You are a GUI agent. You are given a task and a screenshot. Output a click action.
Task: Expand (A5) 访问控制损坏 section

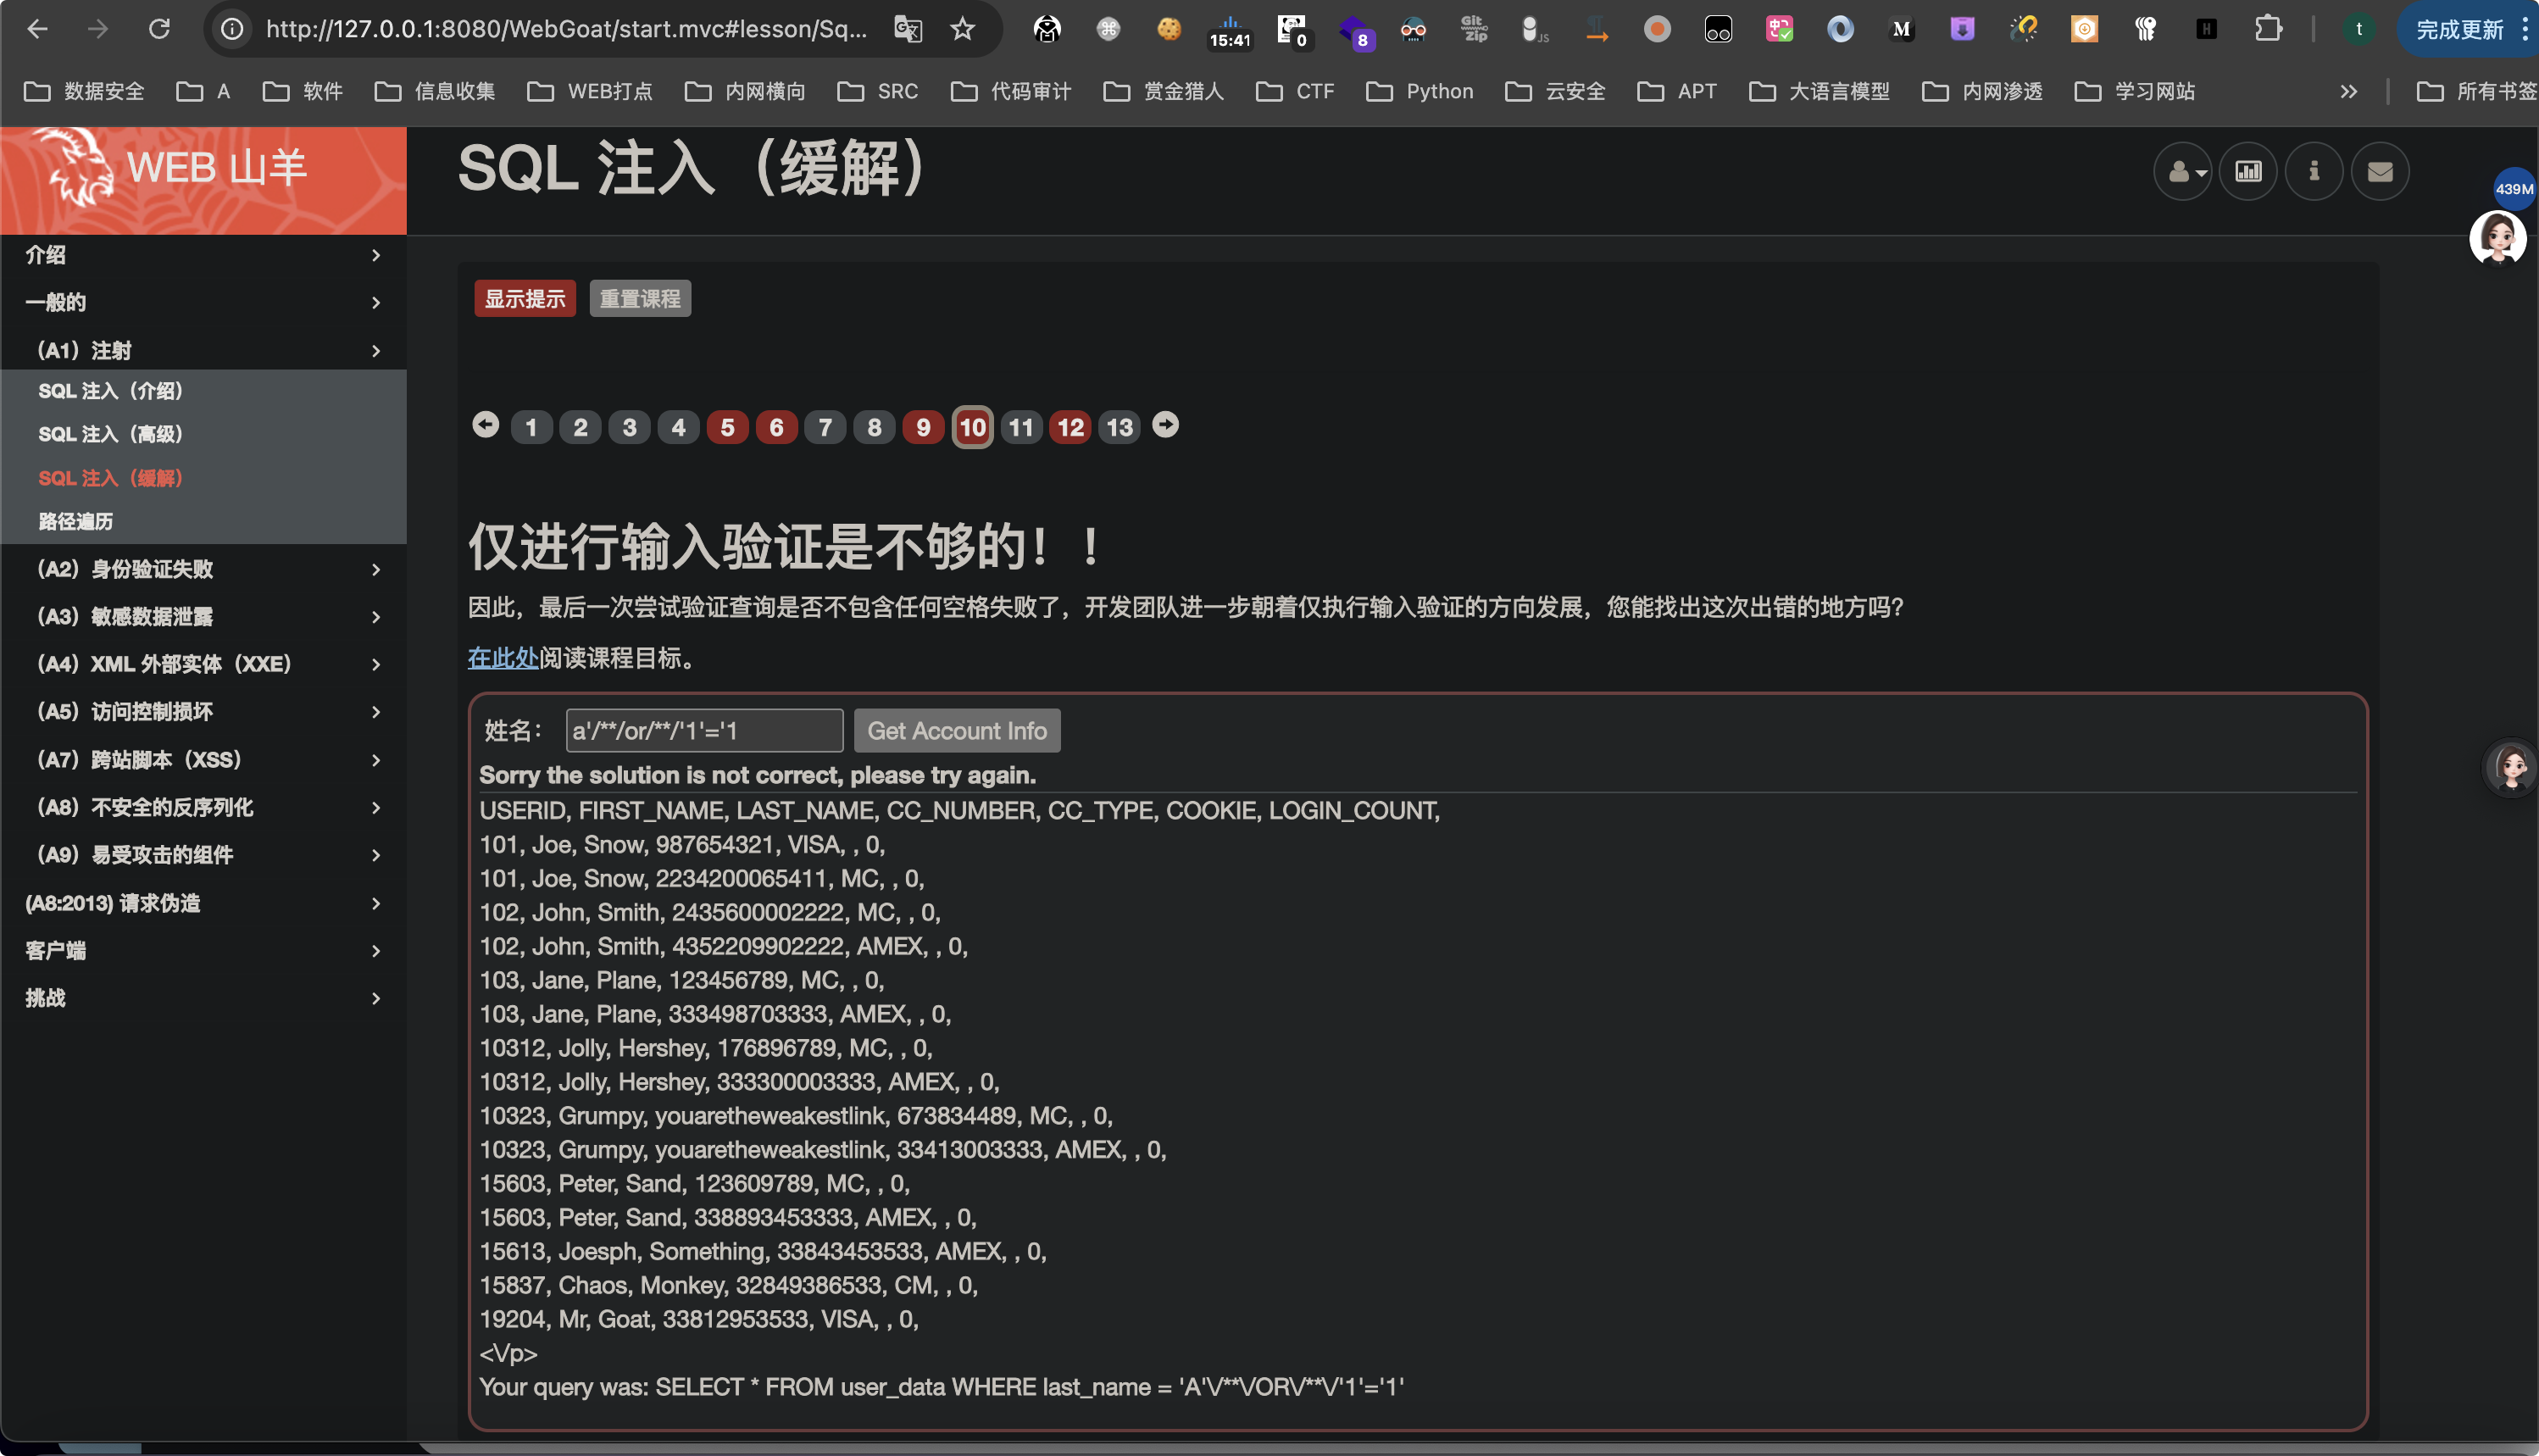[x=203, y=711]
